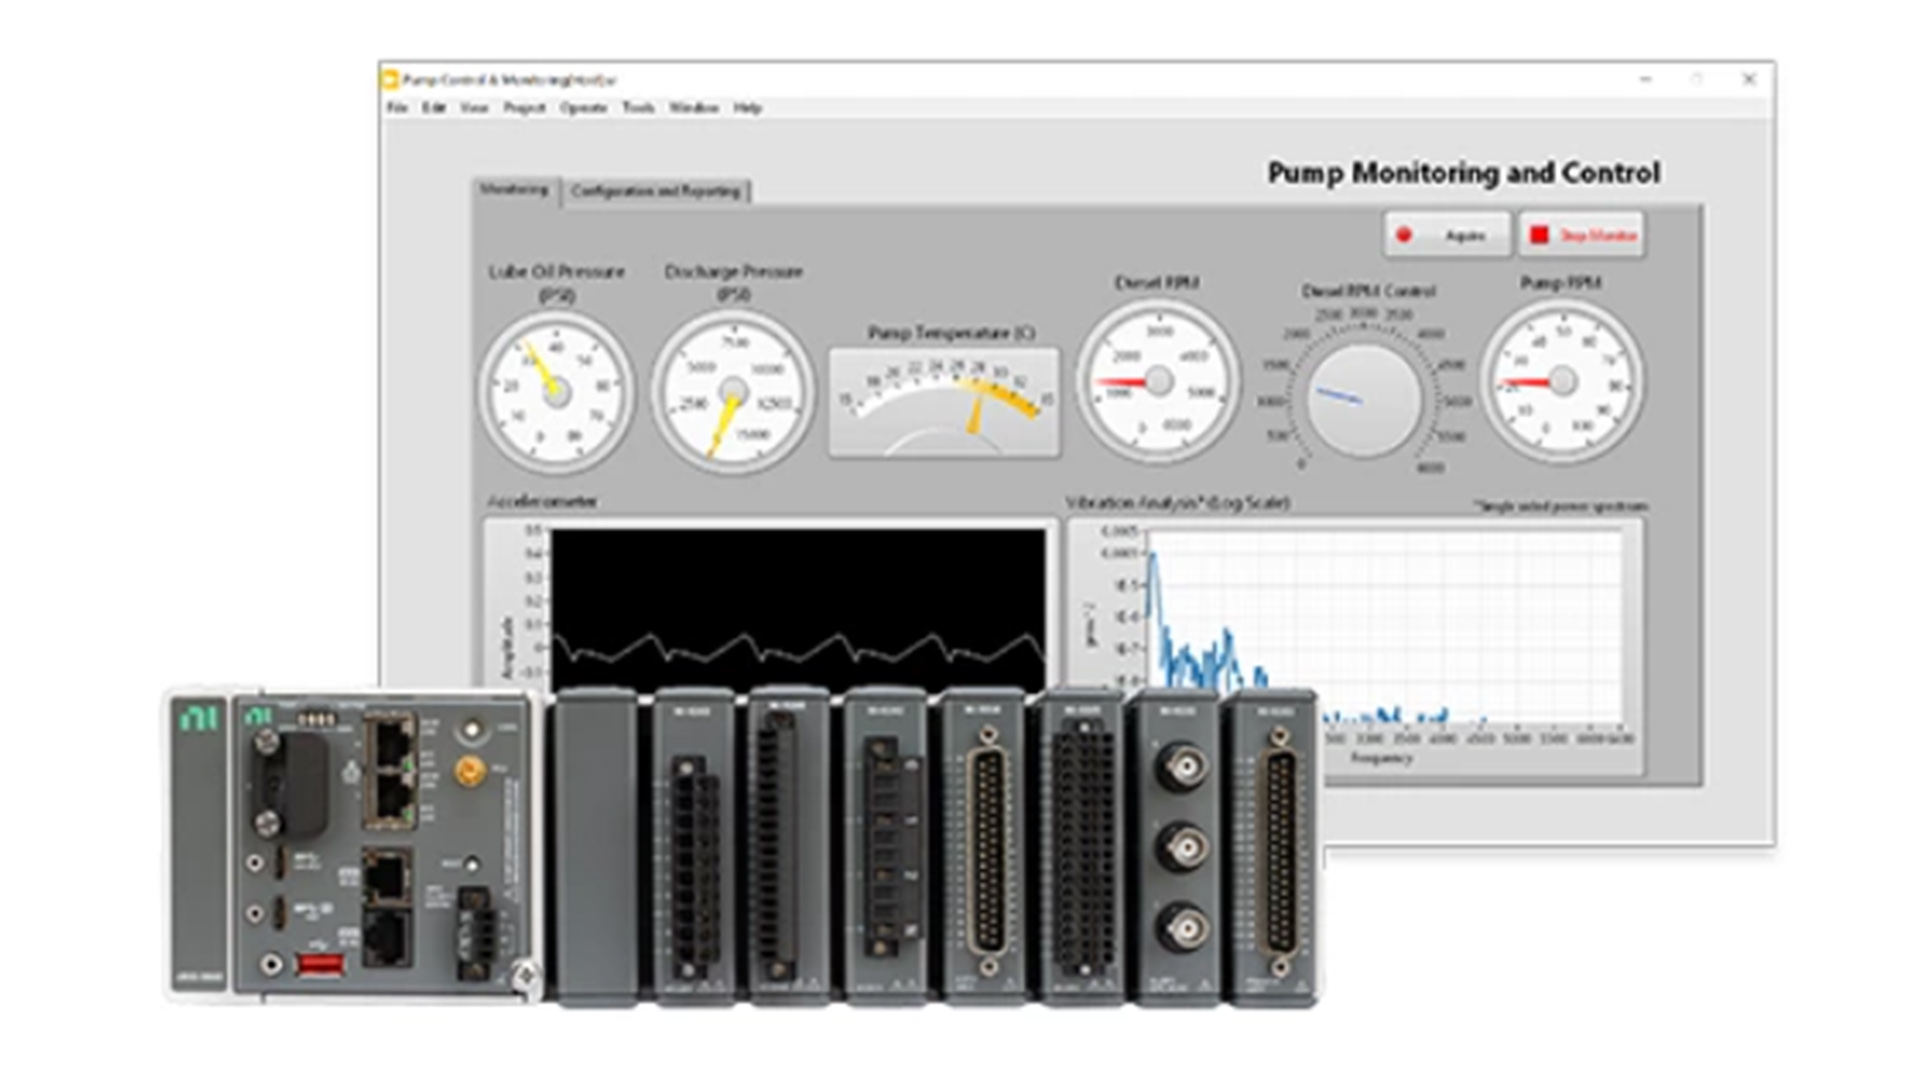
Task: Click the Pump Temperature meter
Action: (x=944, y=402)
